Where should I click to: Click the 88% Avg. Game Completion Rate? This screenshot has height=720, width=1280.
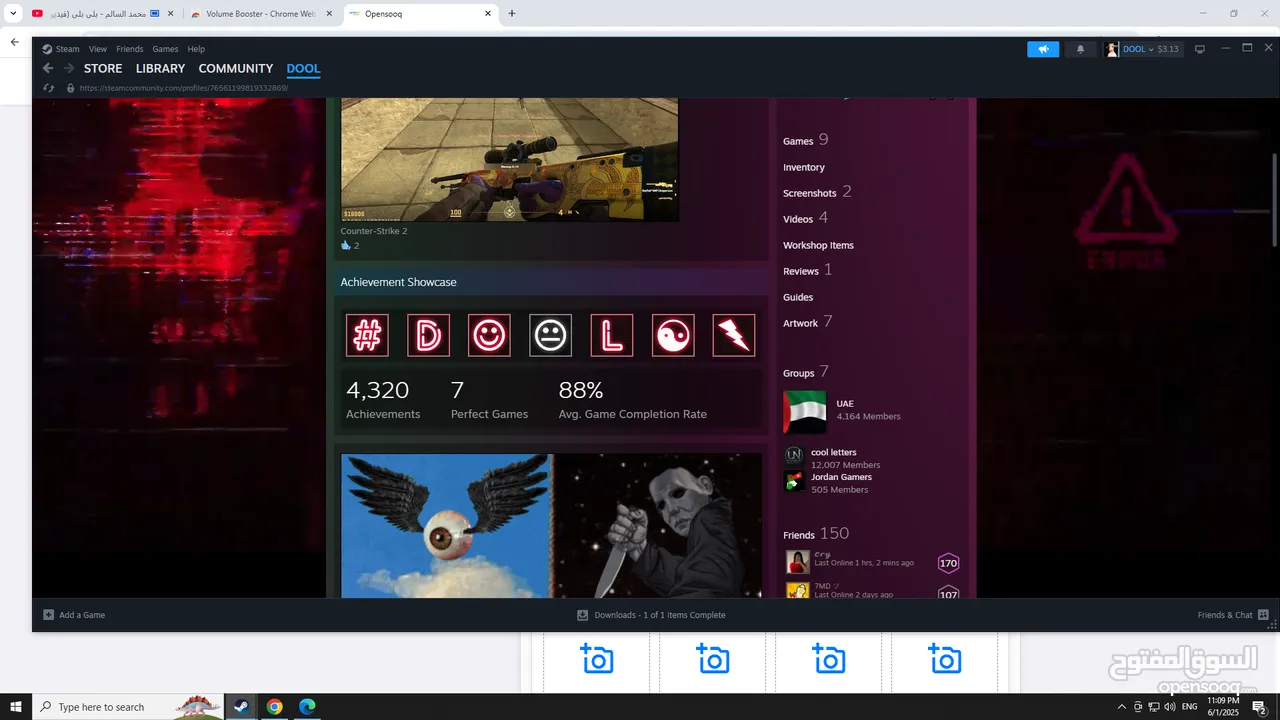tap(632, 399)
